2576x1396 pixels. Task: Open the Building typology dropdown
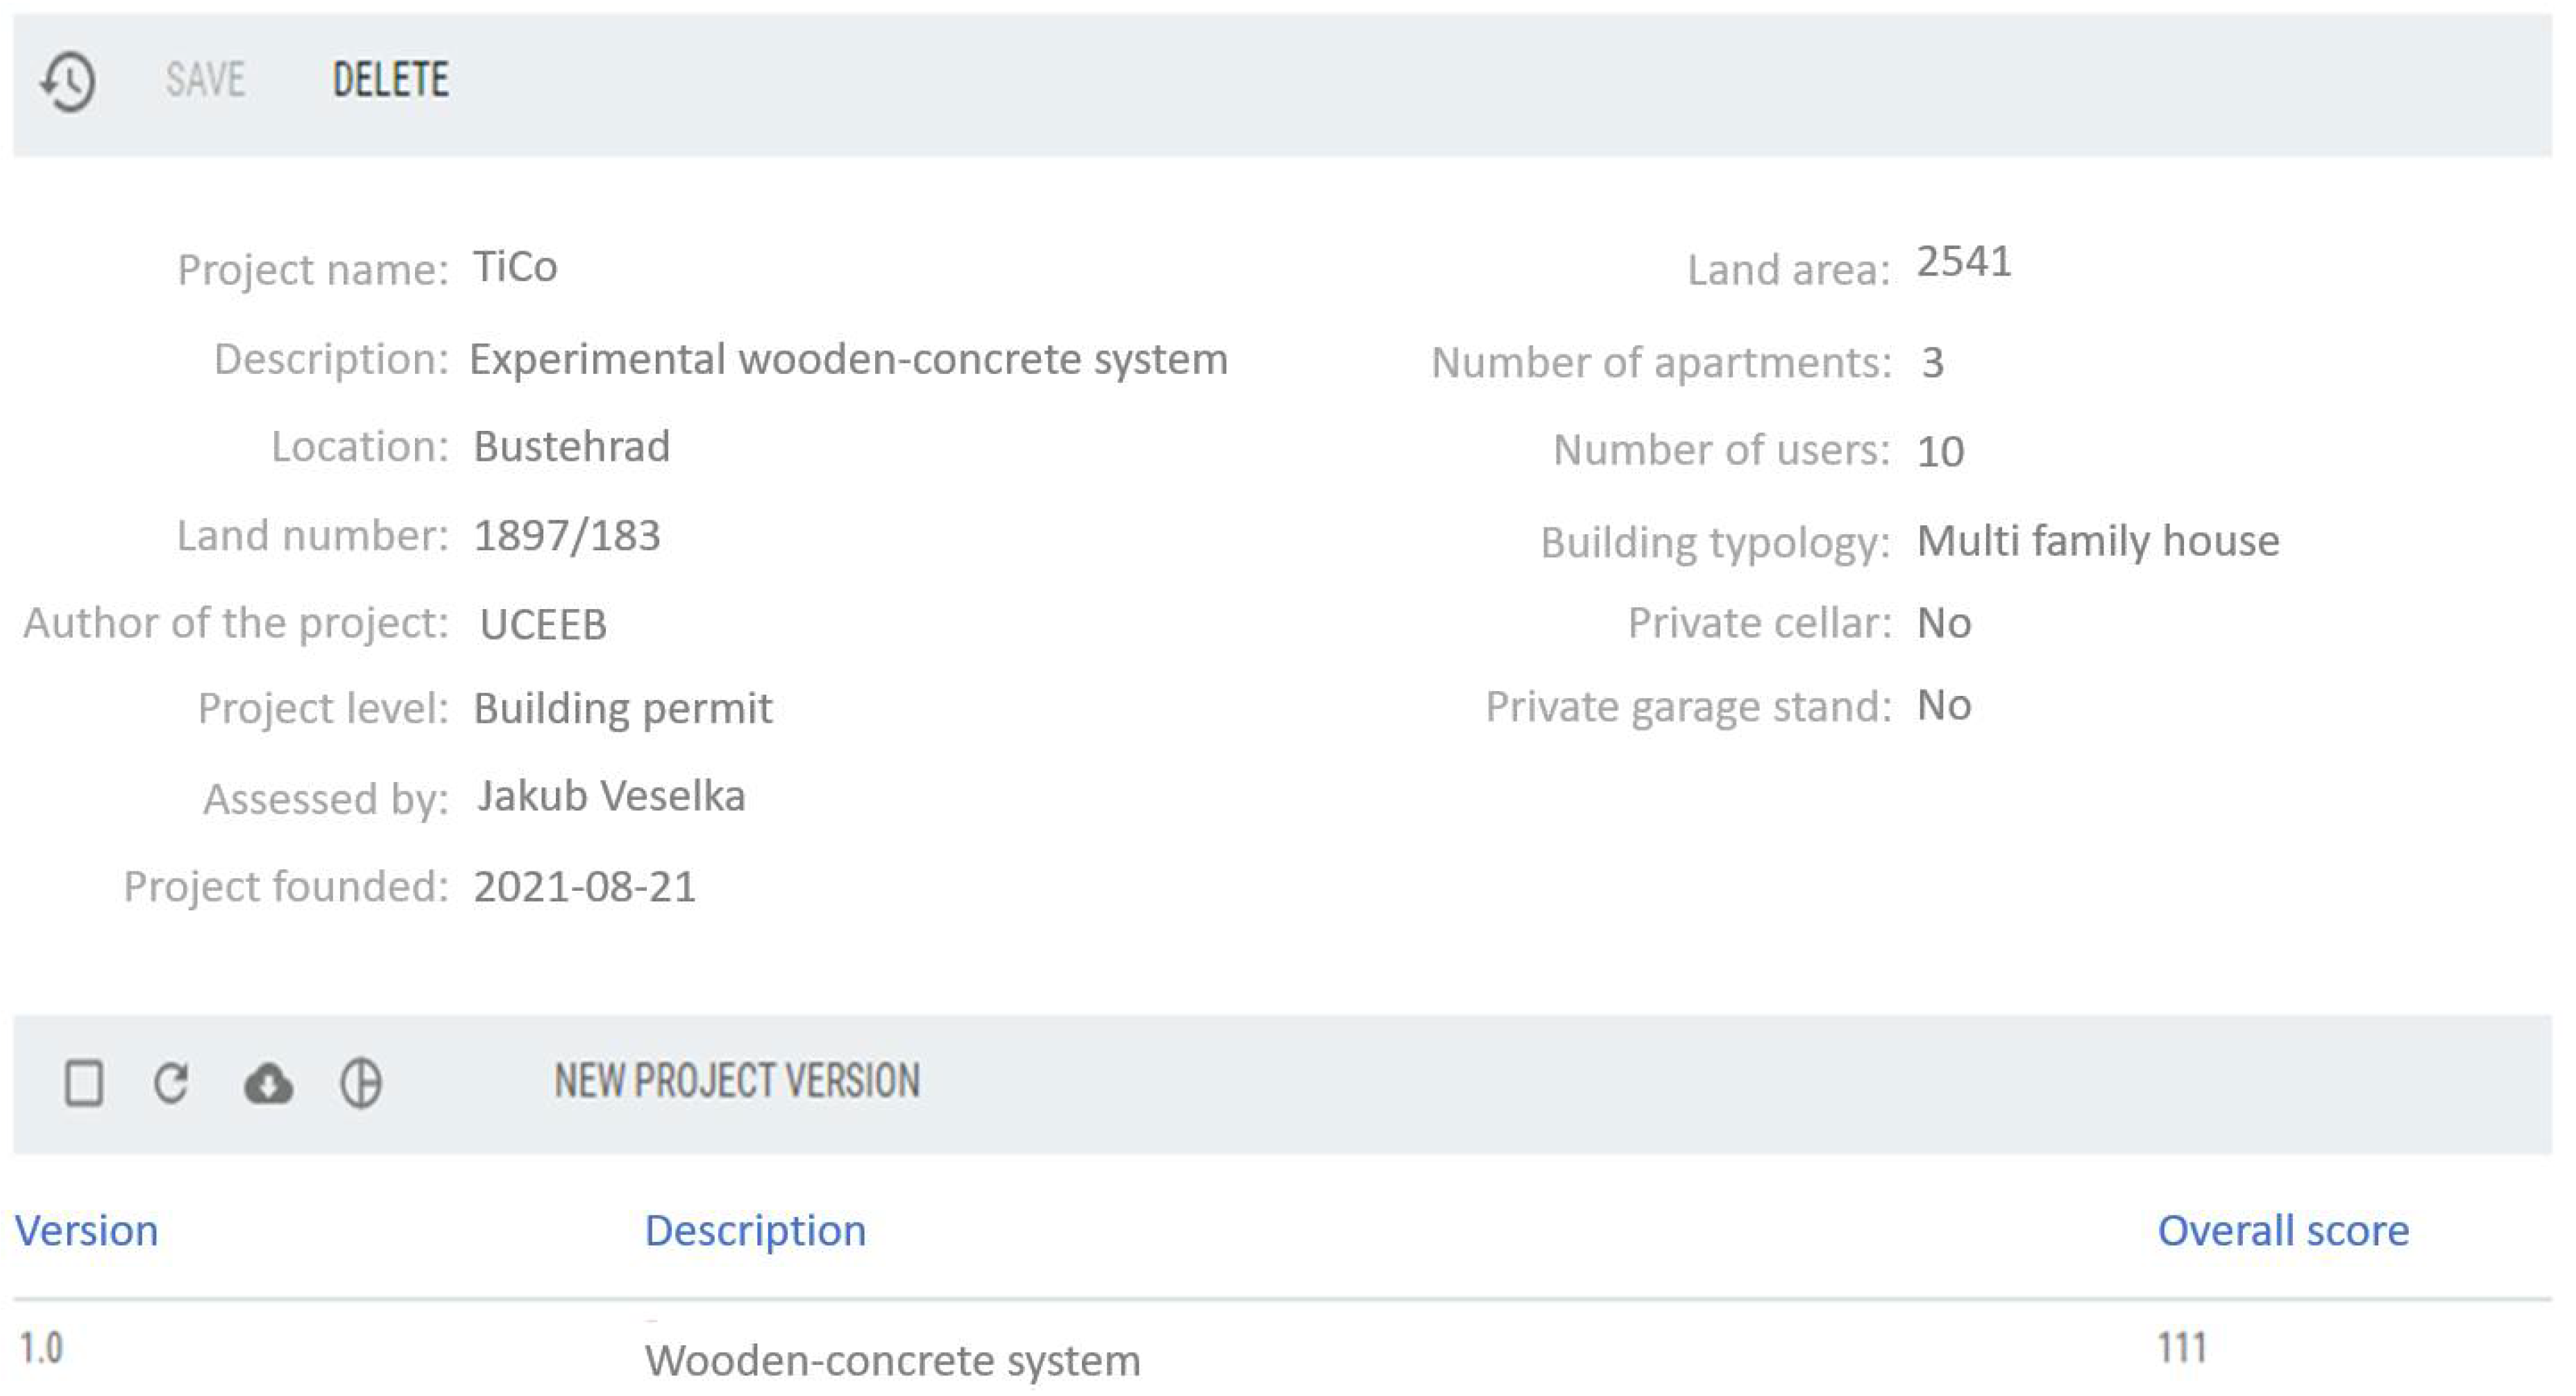click(2097, 541)
